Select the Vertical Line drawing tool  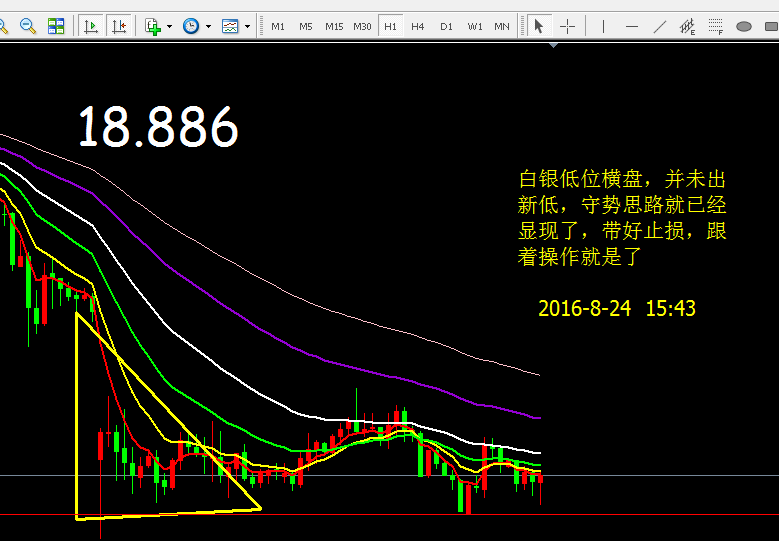(603, 26)
